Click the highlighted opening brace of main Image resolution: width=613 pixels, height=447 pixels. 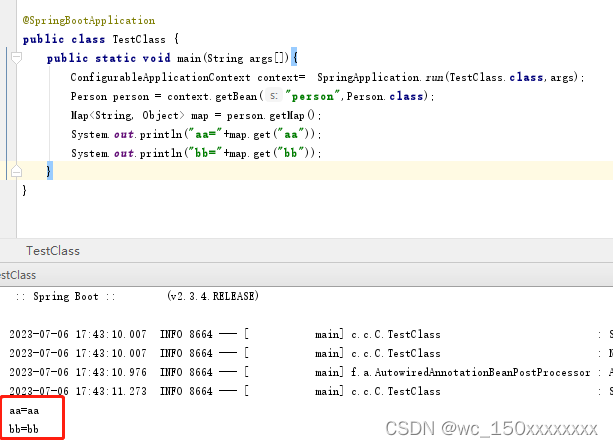(294, 58)
